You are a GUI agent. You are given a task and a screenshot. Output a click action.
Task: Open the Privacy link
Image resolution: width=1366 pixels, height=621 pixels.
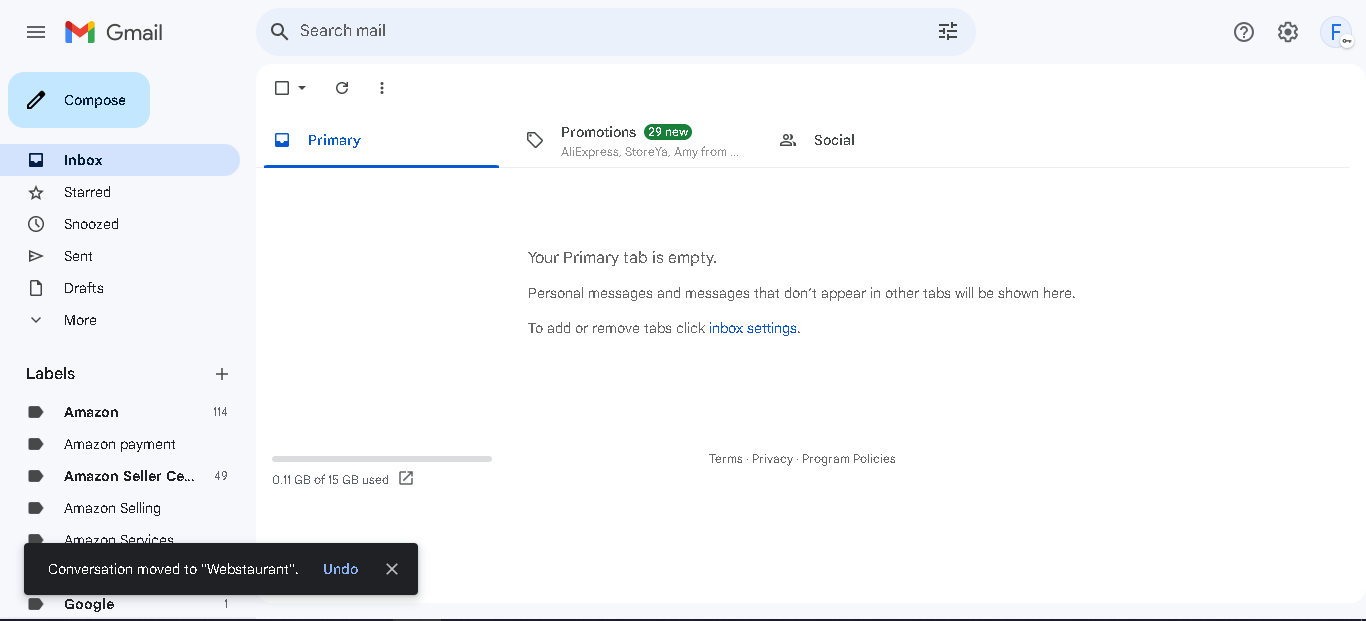[772, 459]
